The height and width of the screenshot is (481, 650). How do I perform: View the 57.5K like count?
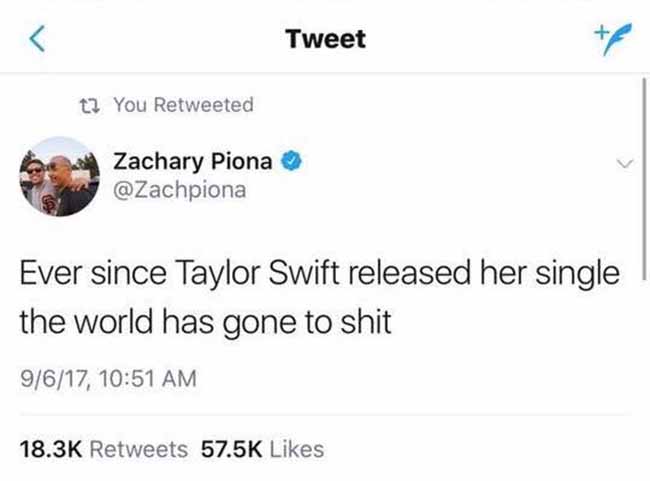[232, 449]
